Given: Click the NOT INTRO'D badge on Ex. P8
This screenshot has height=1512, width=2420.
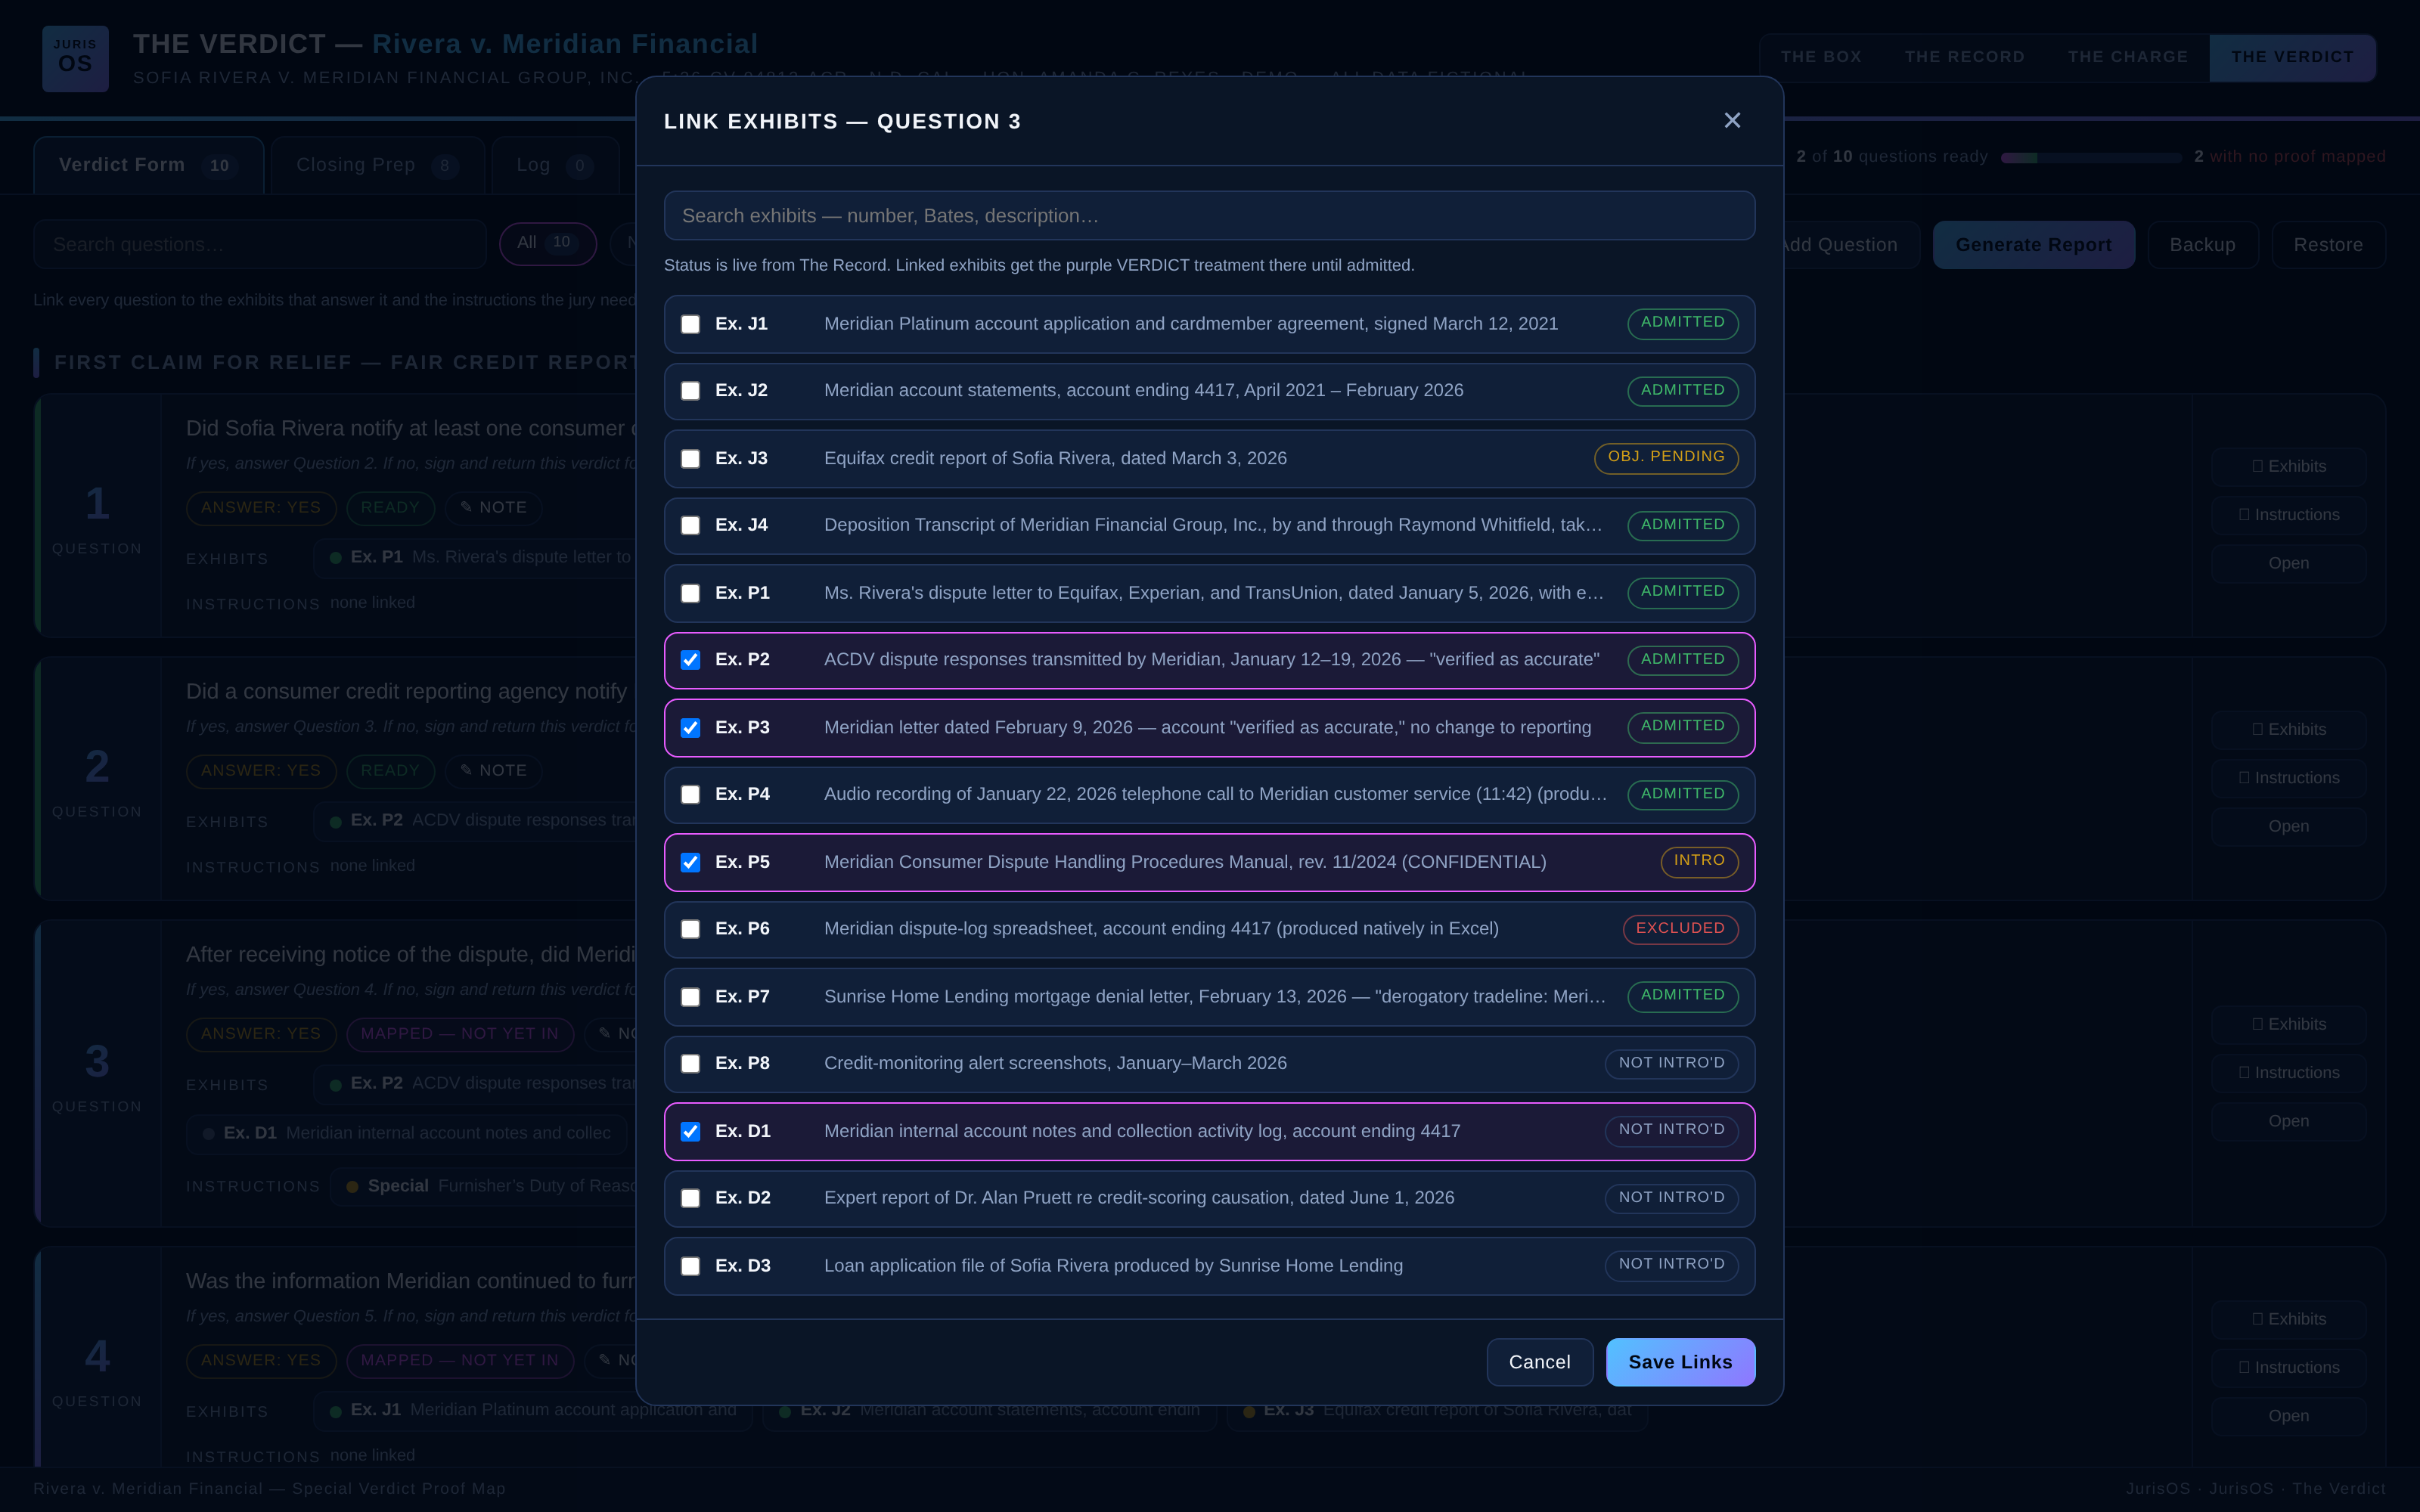Looking at the screenshot, I should pyautogui.click(x=1671, y=1064).
